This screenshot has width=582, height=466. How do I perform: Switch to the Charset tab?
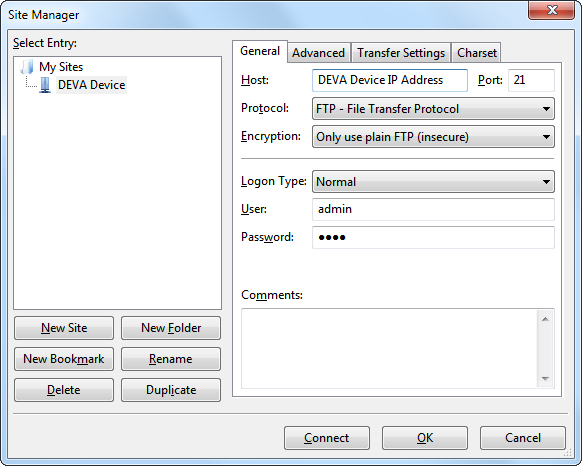click(x=477, y=53)
